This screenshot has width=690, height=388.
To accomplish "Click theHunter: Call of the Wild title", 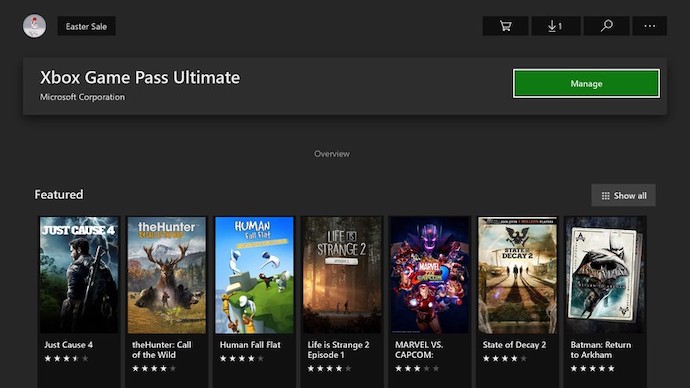I will pos(161,350).
